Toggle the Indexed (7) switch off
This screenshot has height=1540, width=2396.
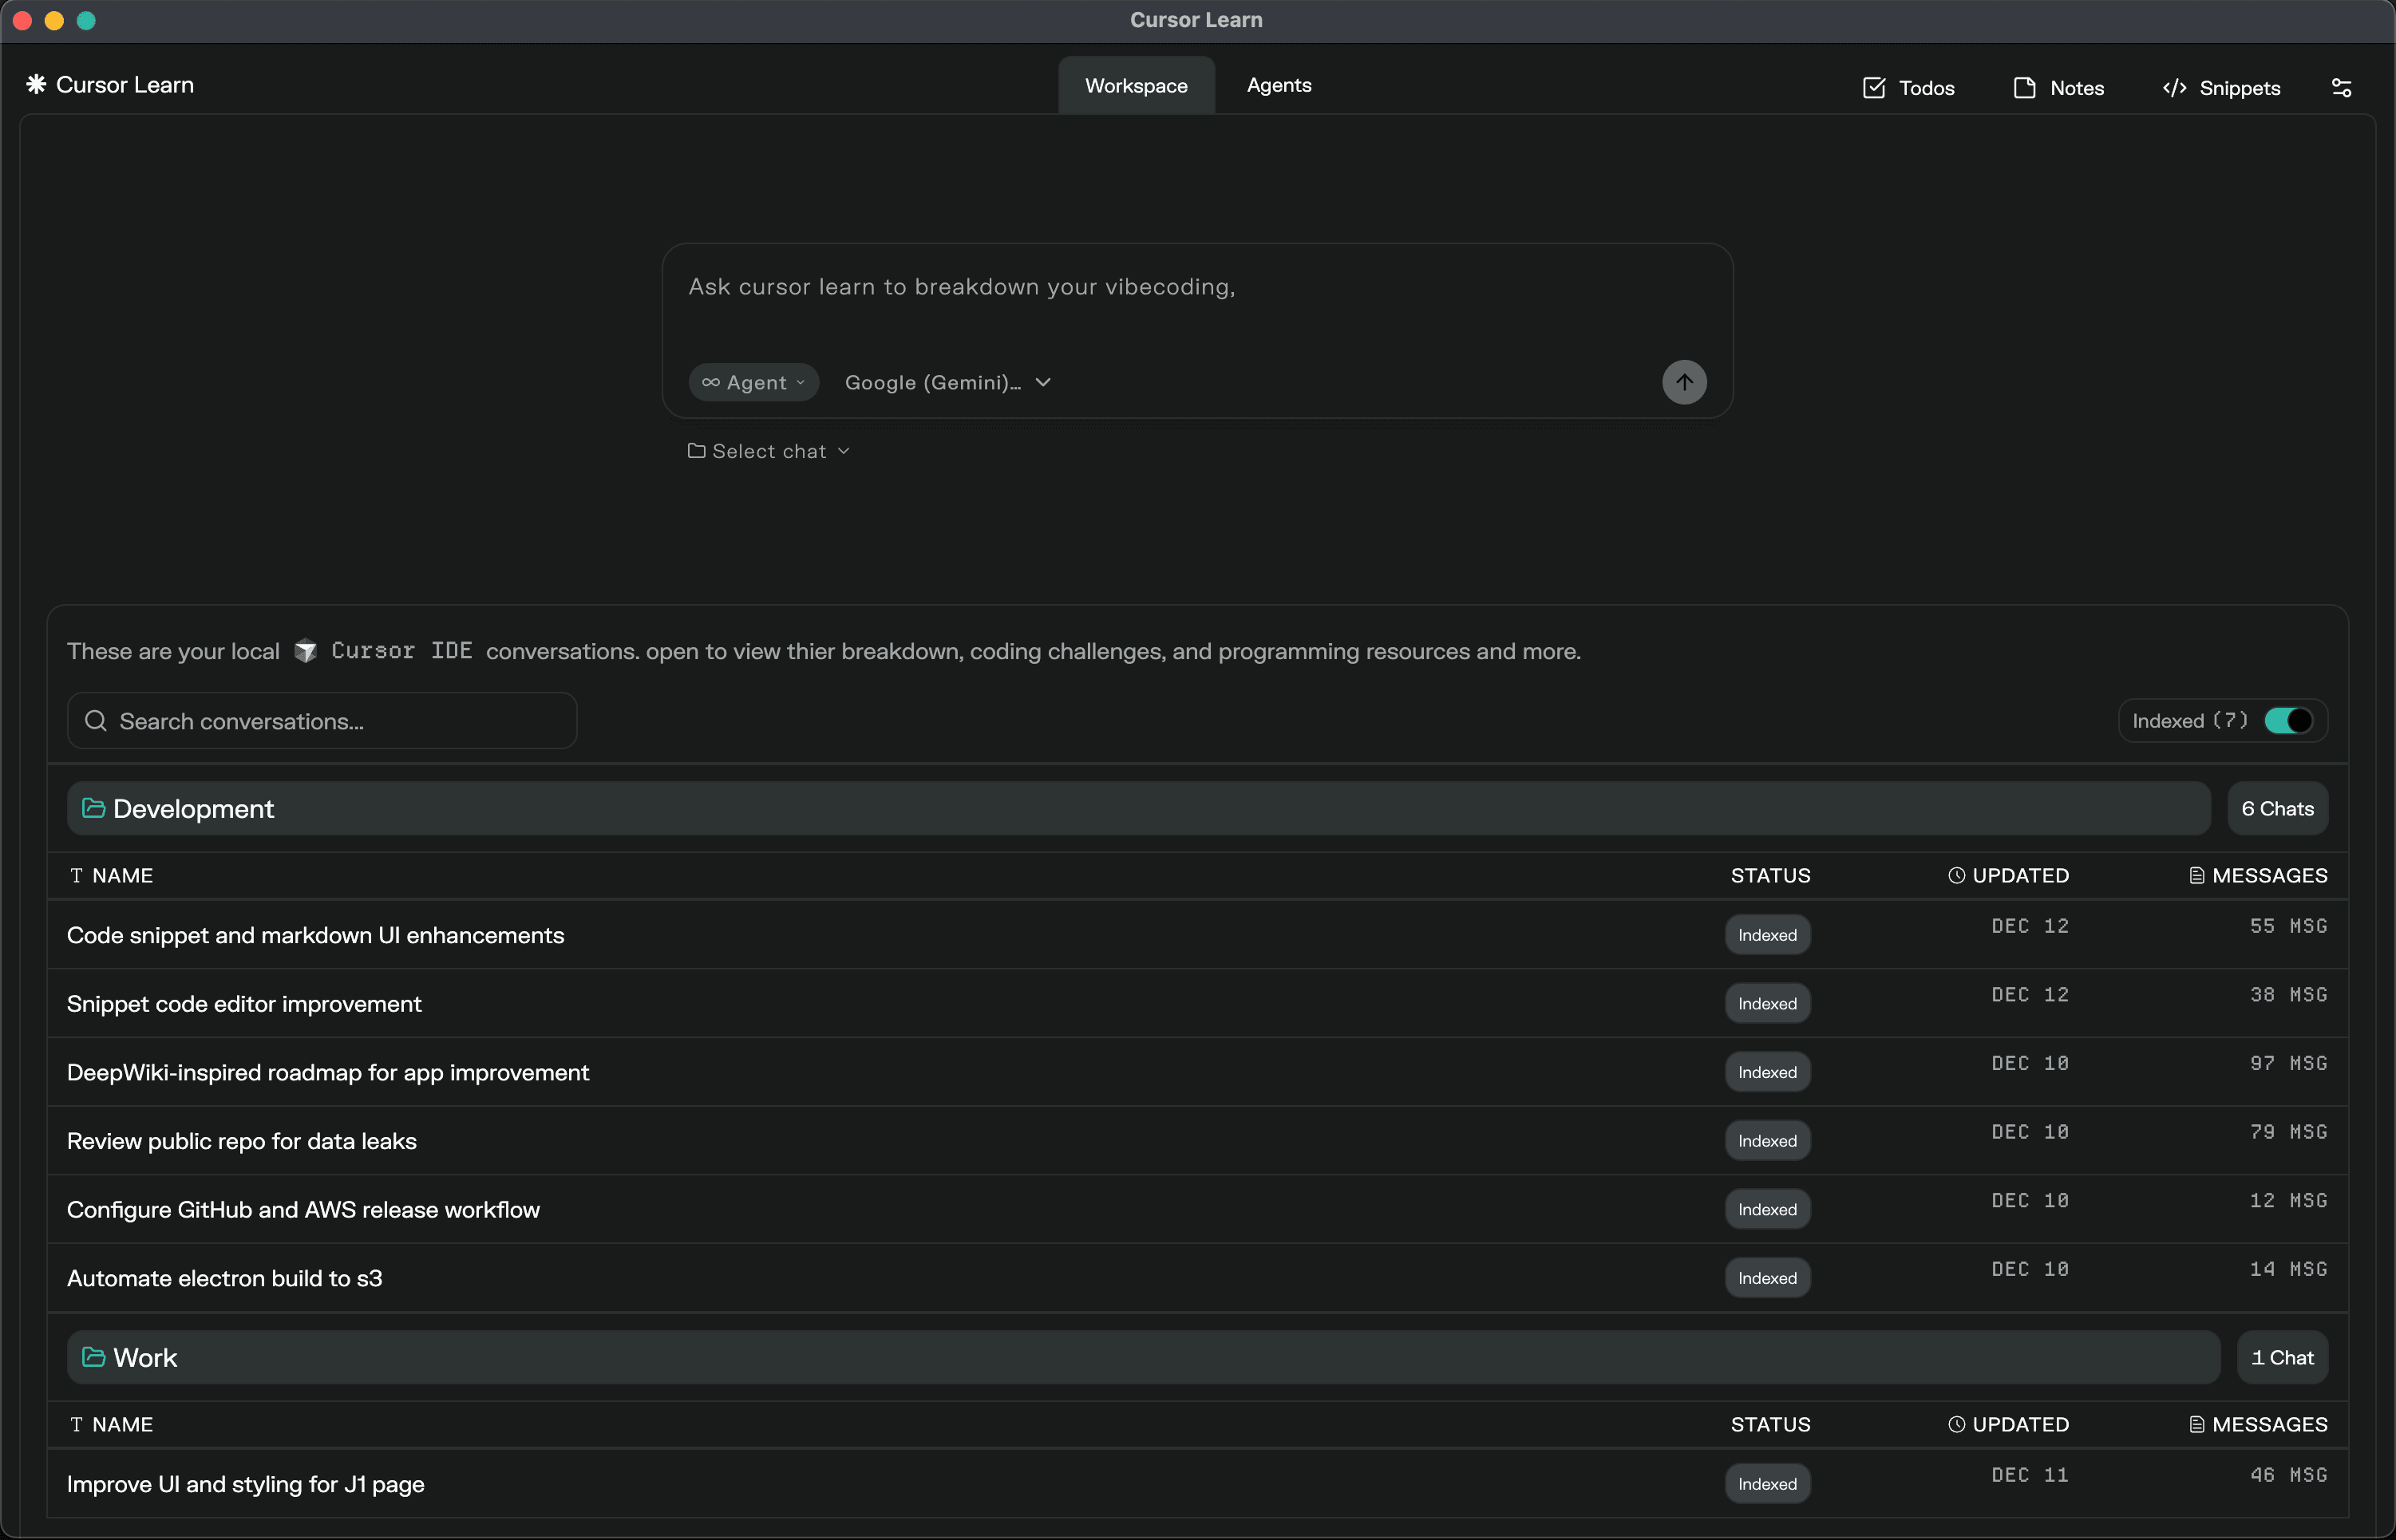pos(2288,721)
